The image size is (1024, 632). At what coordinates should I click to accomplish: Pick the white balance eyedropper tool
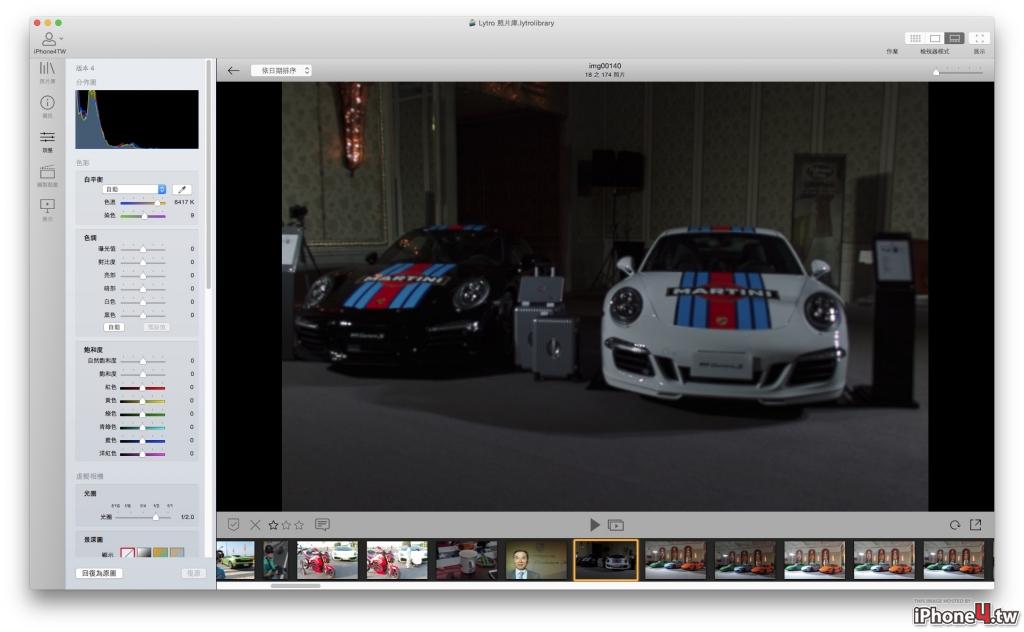[182, 189]
